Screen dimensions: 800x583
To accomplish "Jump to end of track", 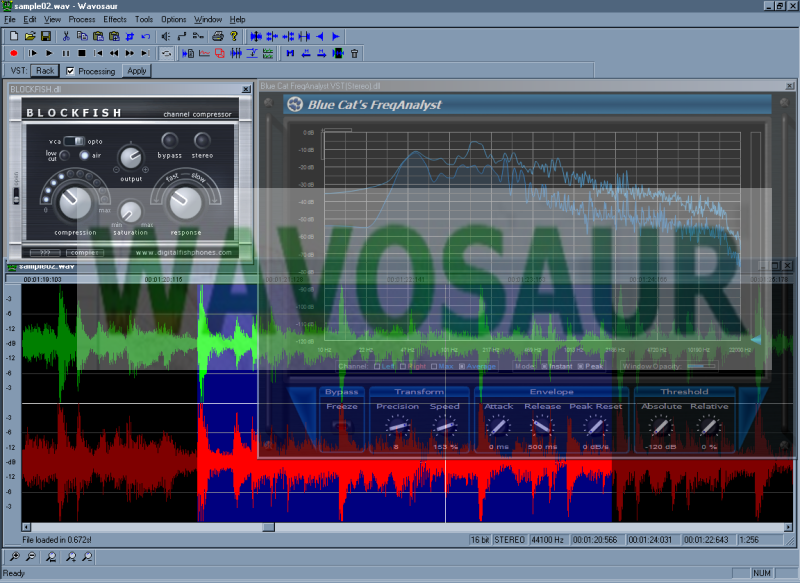I will point(146,53).
